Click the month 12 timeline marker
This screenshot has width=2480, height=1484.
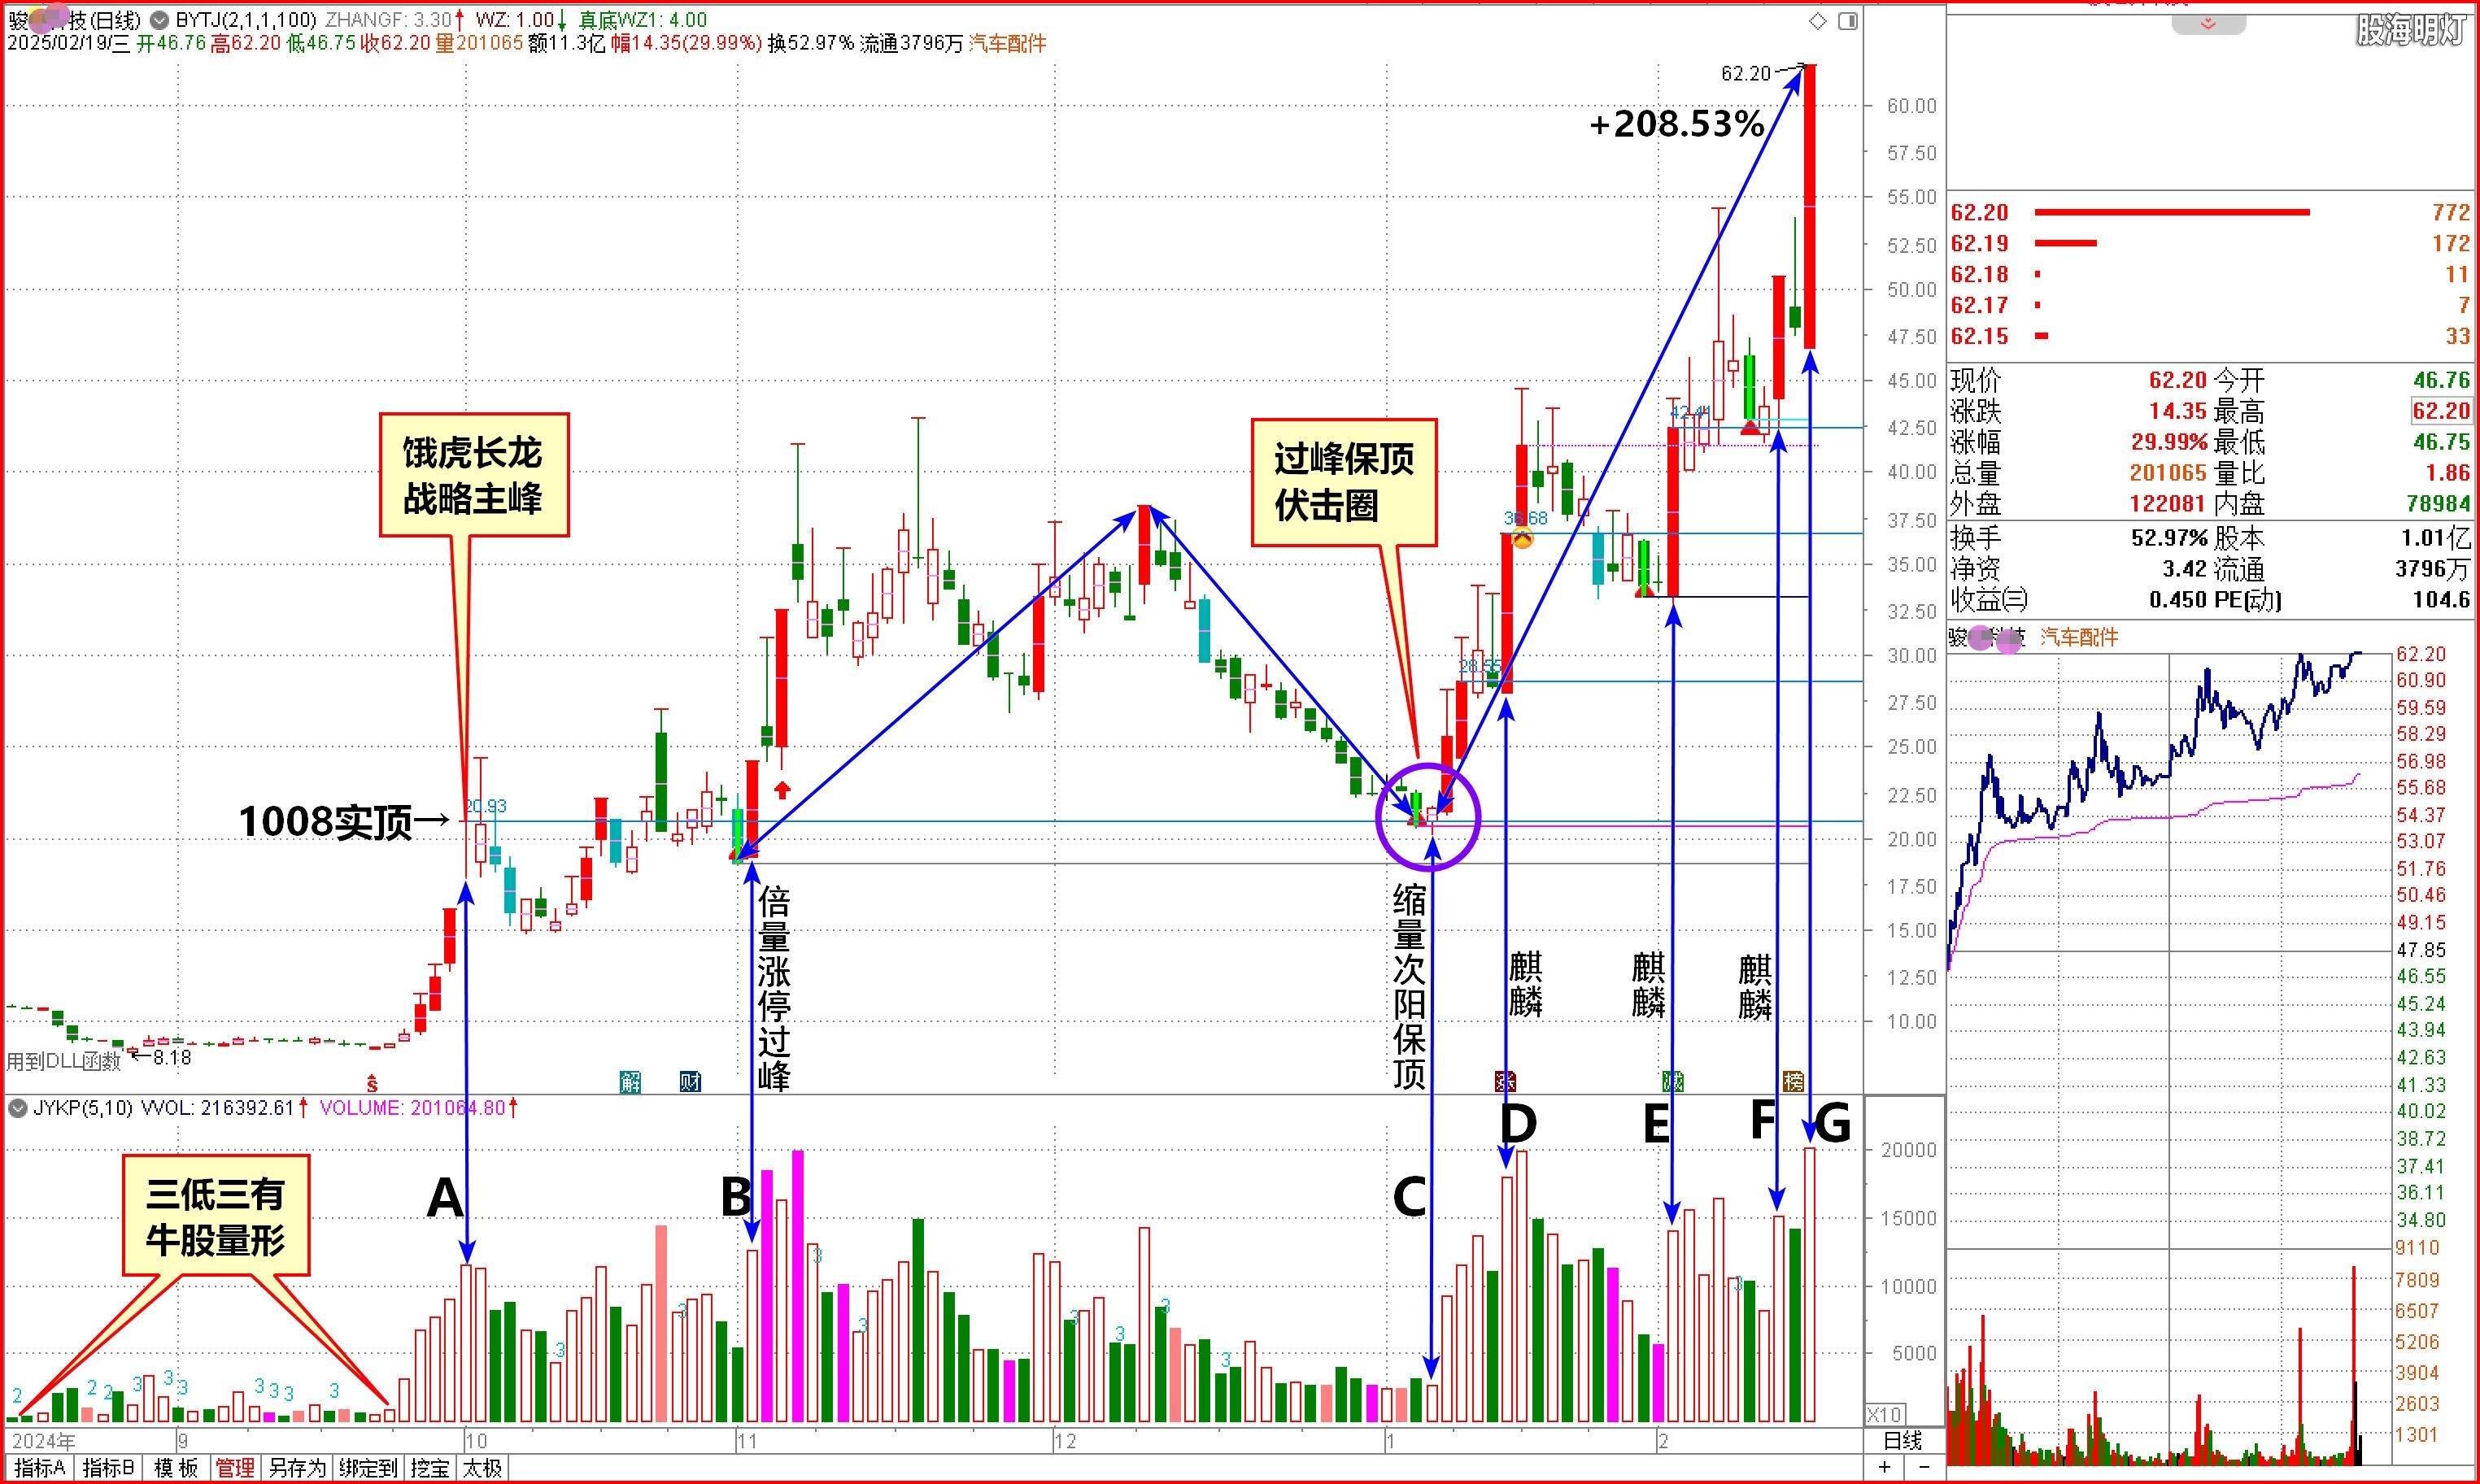coord(1066,1441)
